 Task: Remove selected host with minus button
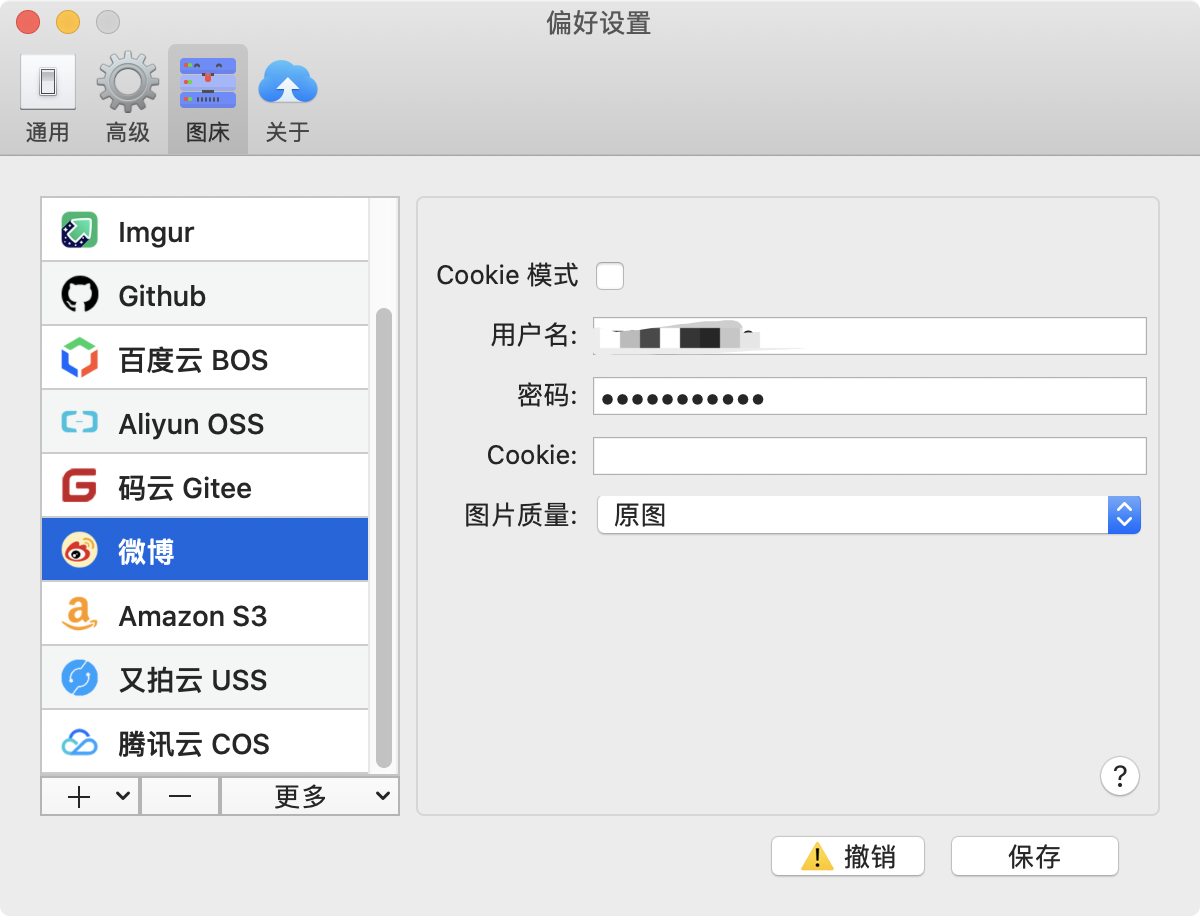coord(180,796)
